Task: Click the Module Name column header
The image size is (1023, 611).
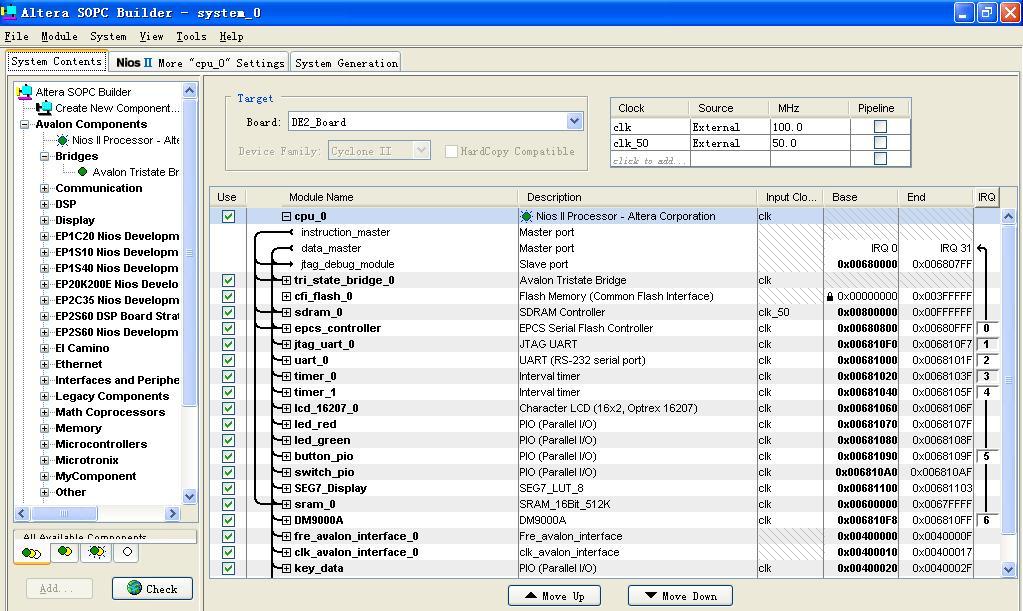Action: coord(321,197)
